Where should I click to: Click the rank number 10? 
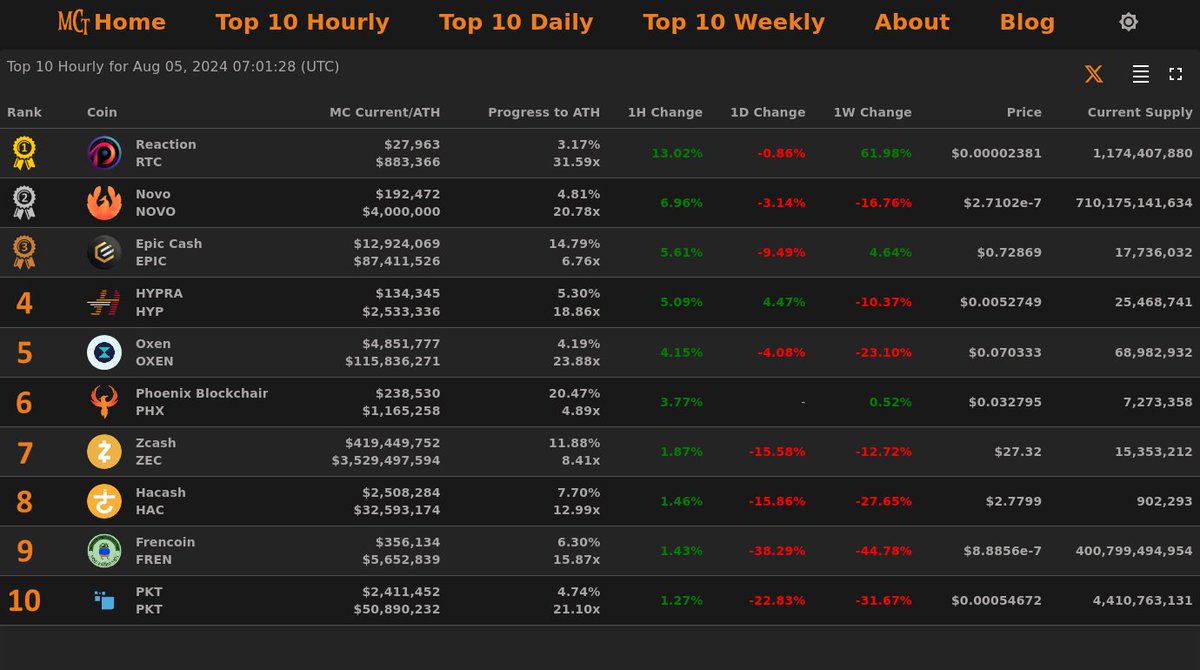(24, 601)
